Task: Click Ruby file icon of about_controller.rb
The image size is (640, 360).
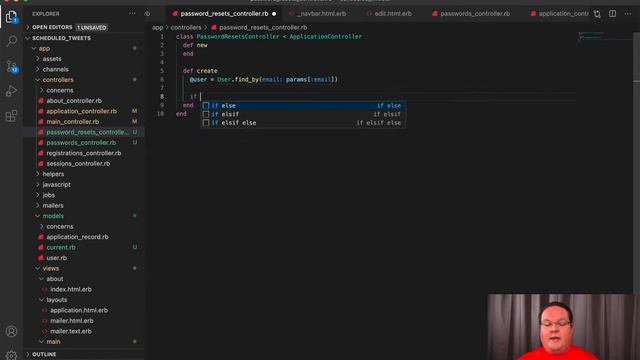Action: pos(41,101)
